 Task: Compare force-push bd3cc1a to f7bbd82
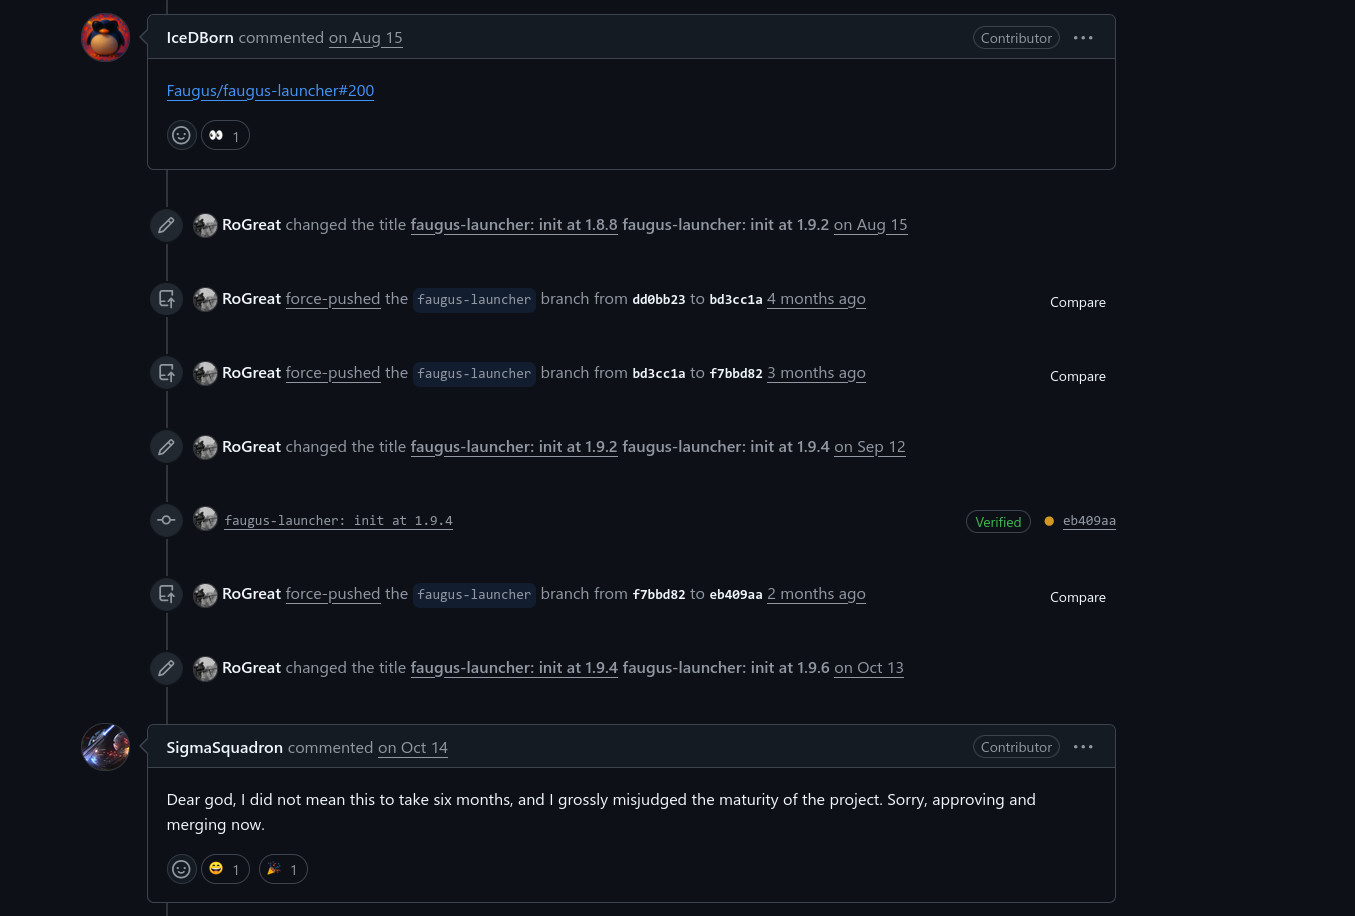point(1078,376)
